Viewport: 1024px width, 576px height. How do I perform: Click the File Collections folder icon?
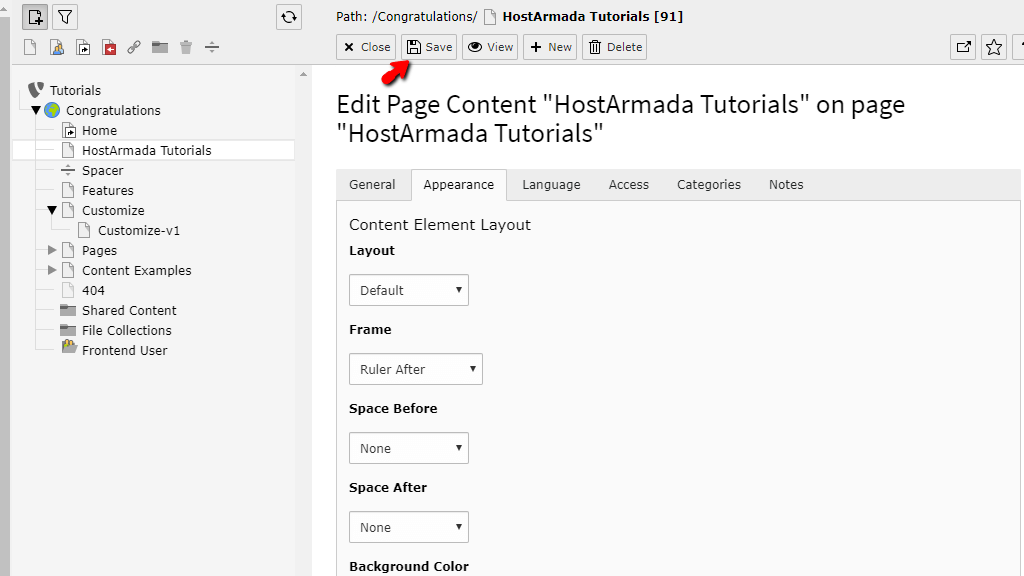pyautogui.click(x=68, y=330)
